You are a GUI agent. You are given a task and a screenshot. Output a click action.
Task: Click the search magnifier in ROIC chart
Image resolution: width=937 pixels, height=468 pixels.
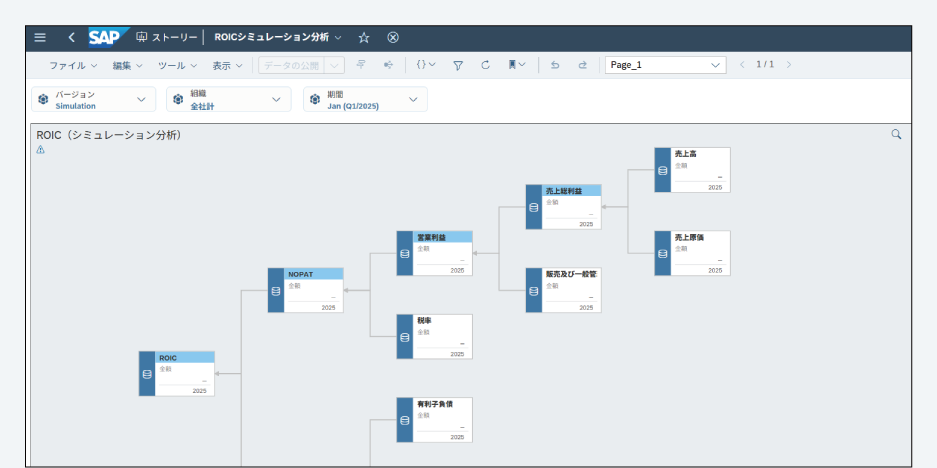896,134
